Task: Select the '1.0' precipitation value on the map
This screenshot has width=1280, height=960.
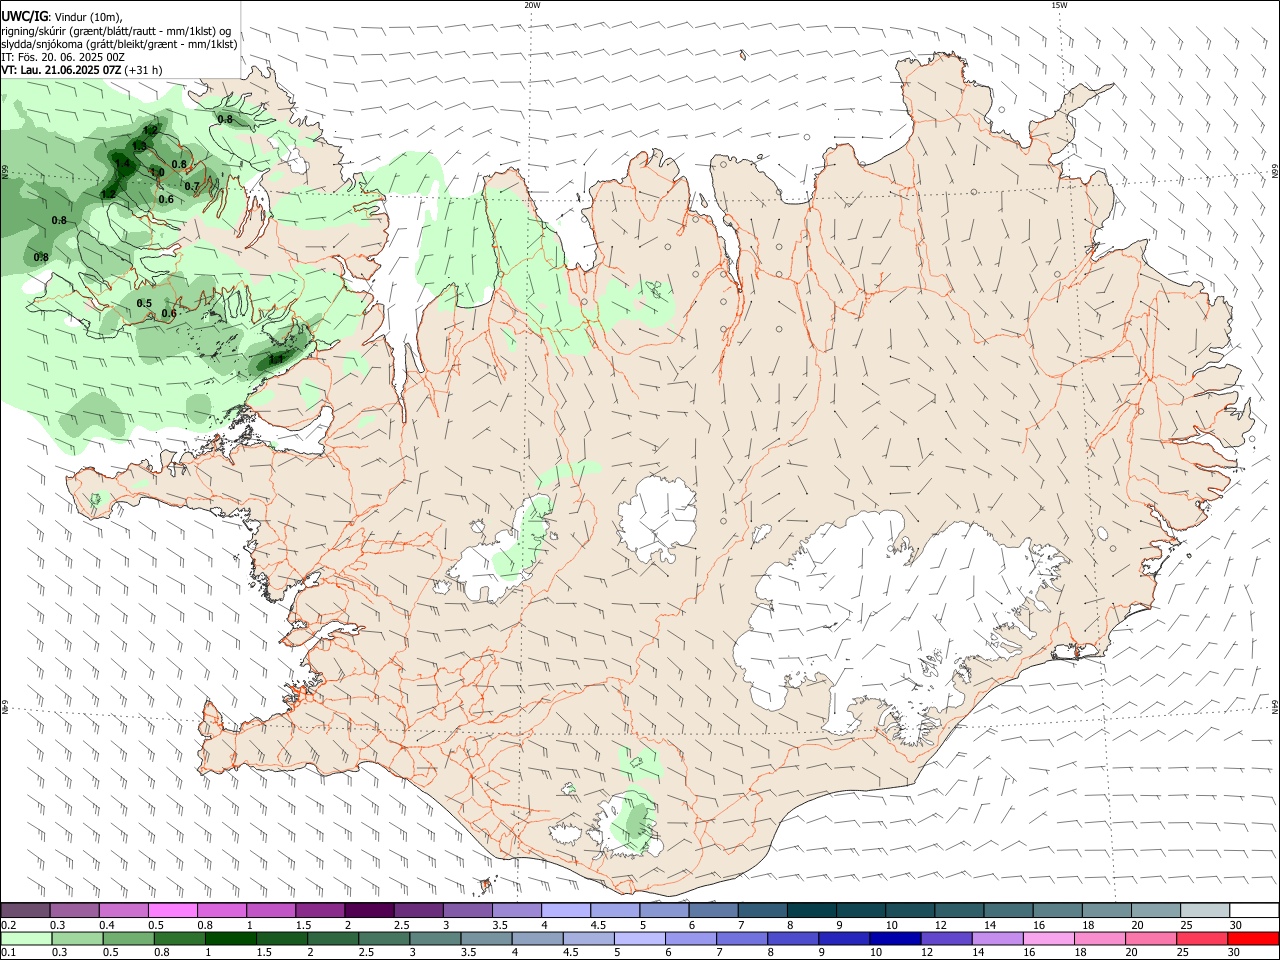Action: point(157,172)
